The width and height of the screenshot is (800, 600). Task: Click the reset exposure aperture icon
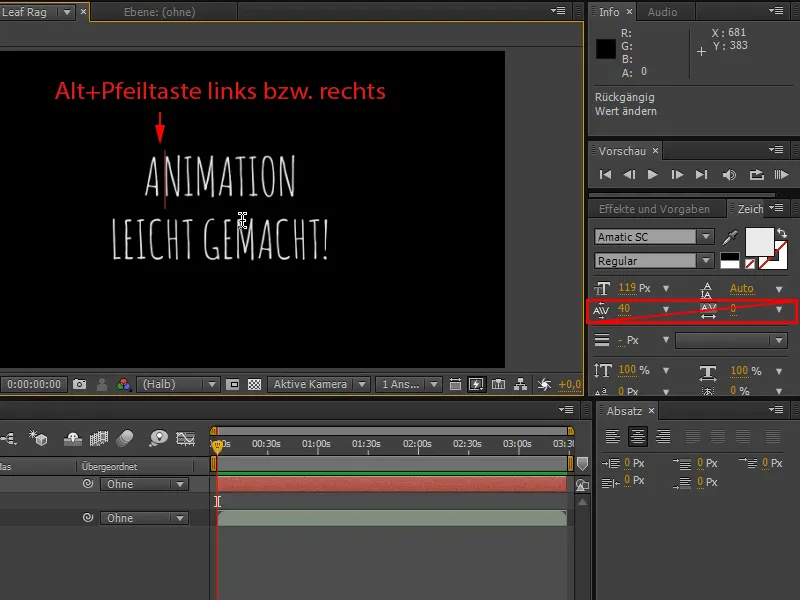(x=544, y=384)
